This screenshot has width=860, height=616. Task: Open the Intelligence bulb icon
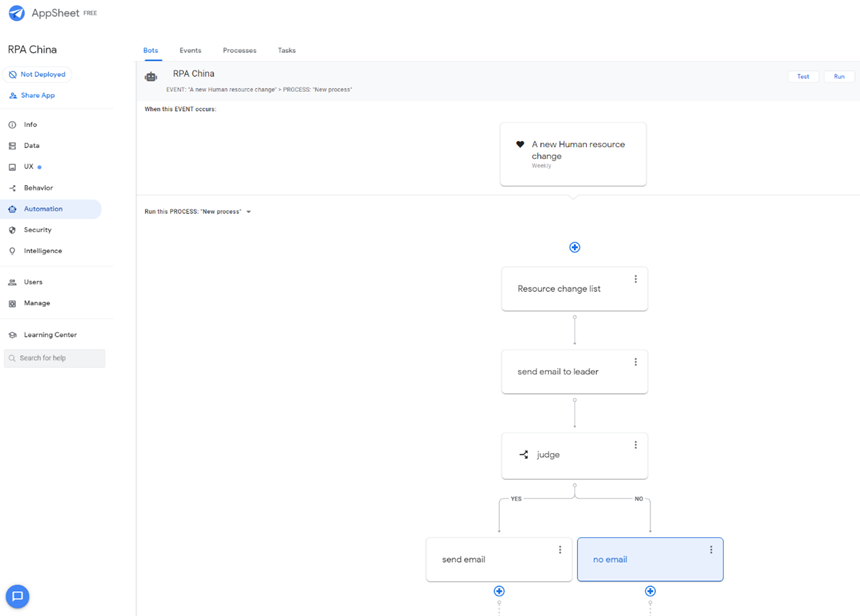point(12,251)
